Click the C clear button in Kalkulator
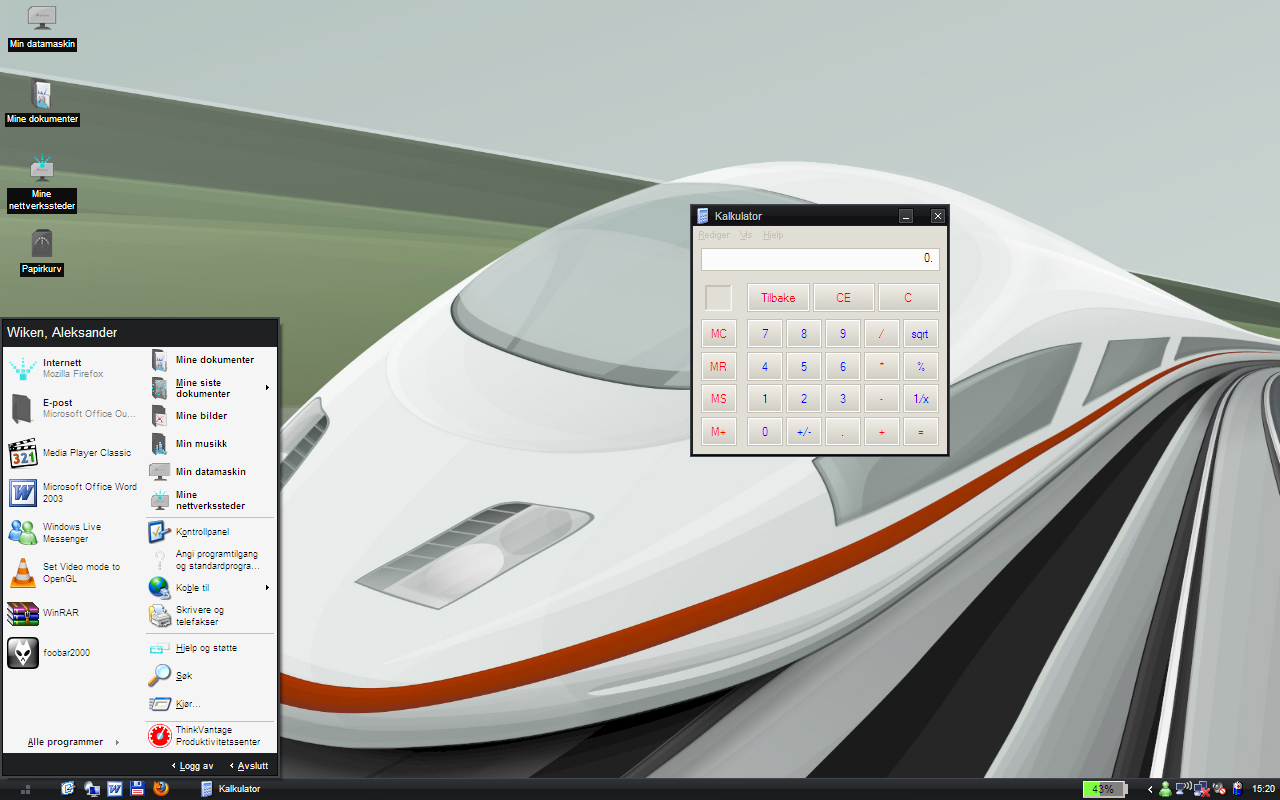 point(909,298)
